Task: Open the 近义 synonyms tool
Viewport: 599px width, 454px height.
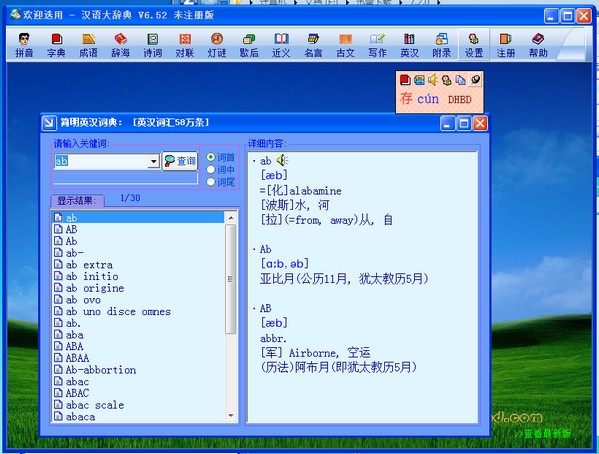Action: pyautogui.click(x=281, y=45)
